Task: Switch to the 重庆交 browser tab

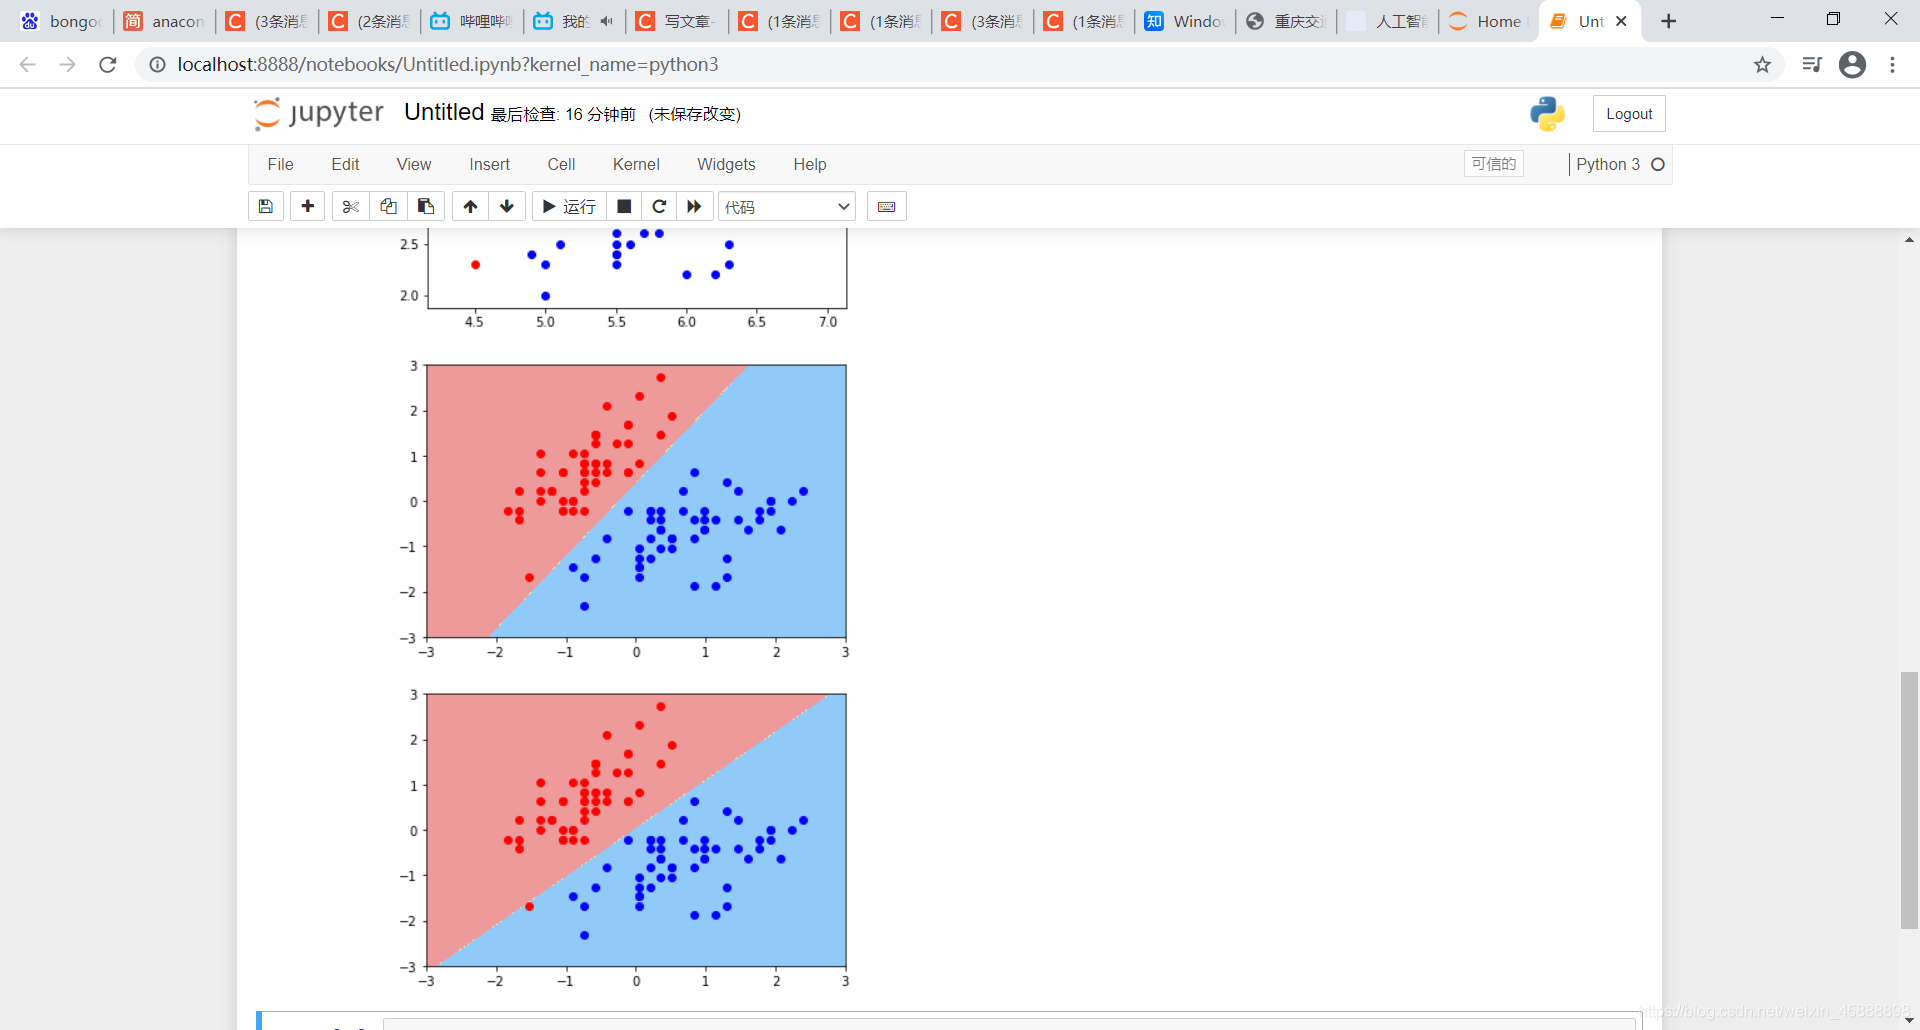Action: click(1288, 21)
